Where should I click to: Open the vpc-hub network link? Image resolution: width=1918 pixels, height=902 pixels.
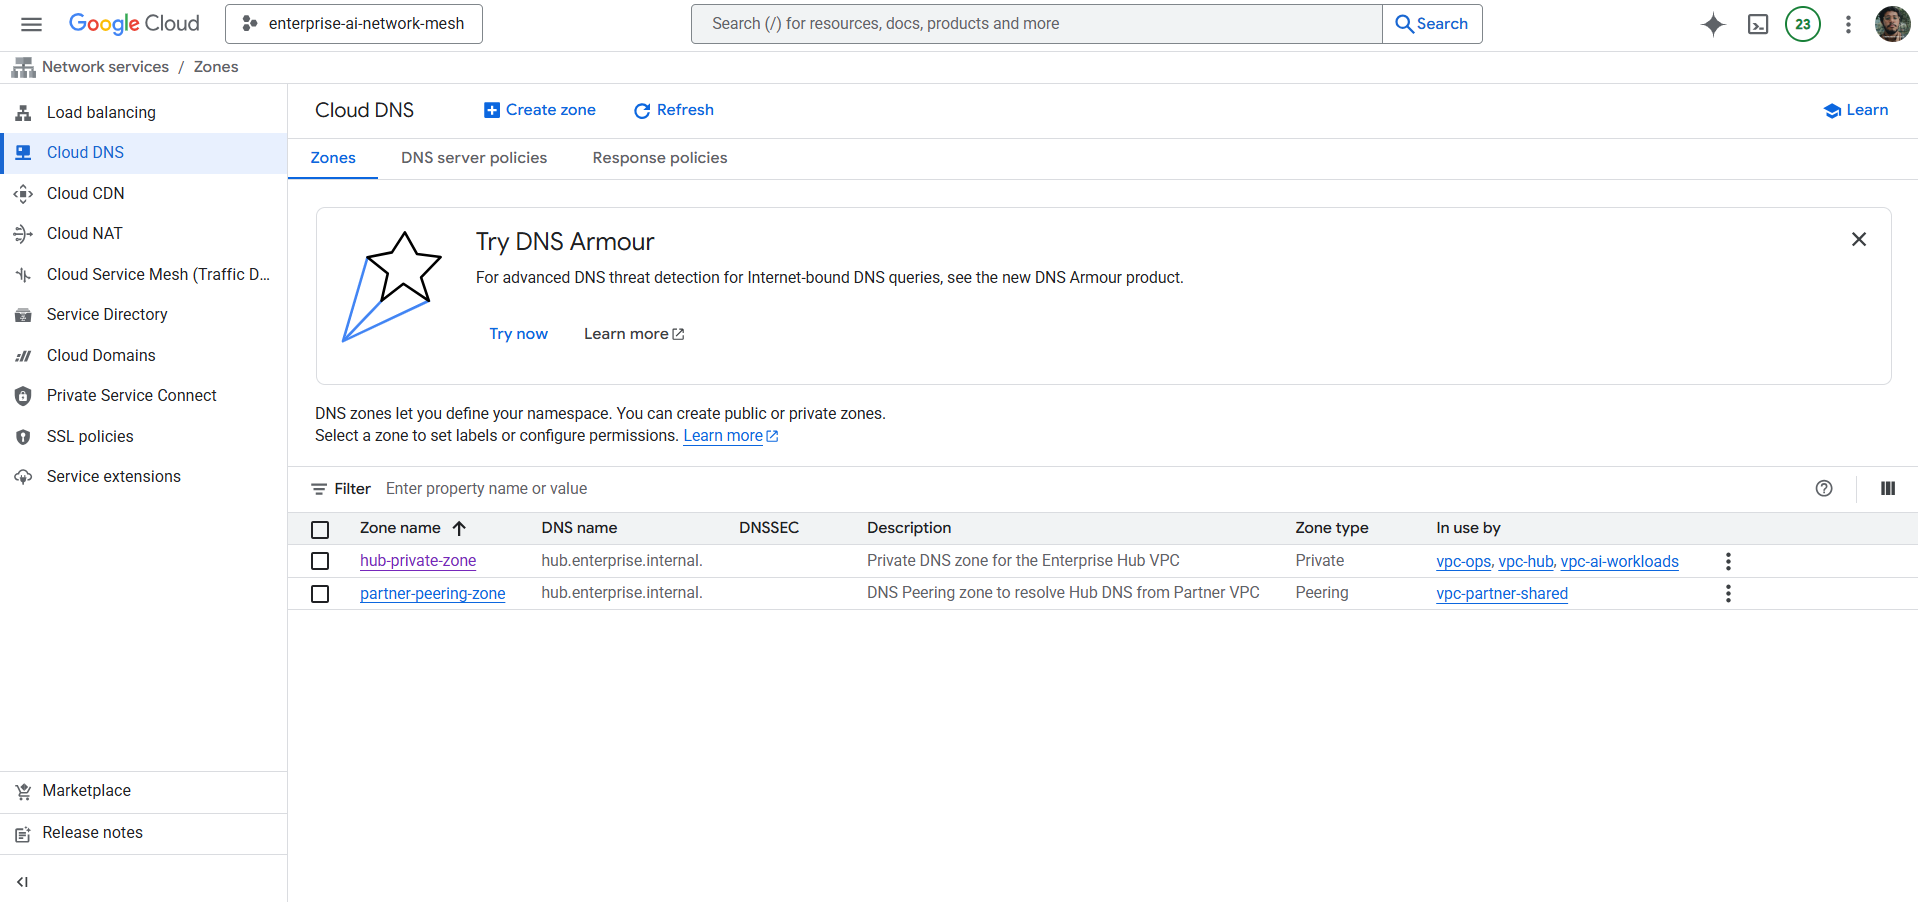[x=1526, y=562]
